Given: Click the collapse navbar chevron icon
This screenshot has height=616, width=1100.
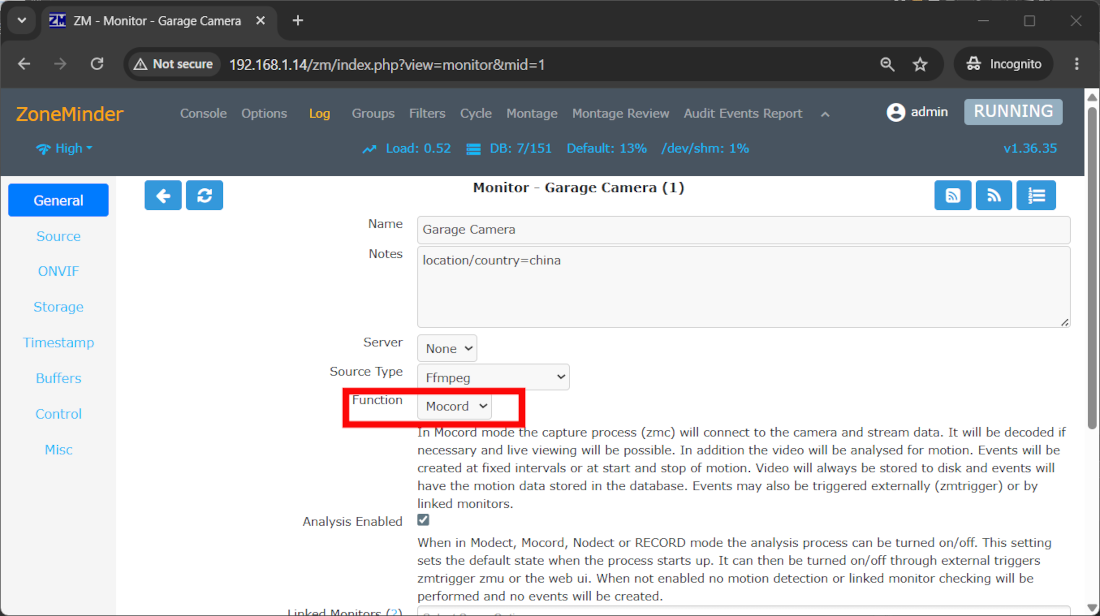Looking at the screenshot, I should pos(825,114).
